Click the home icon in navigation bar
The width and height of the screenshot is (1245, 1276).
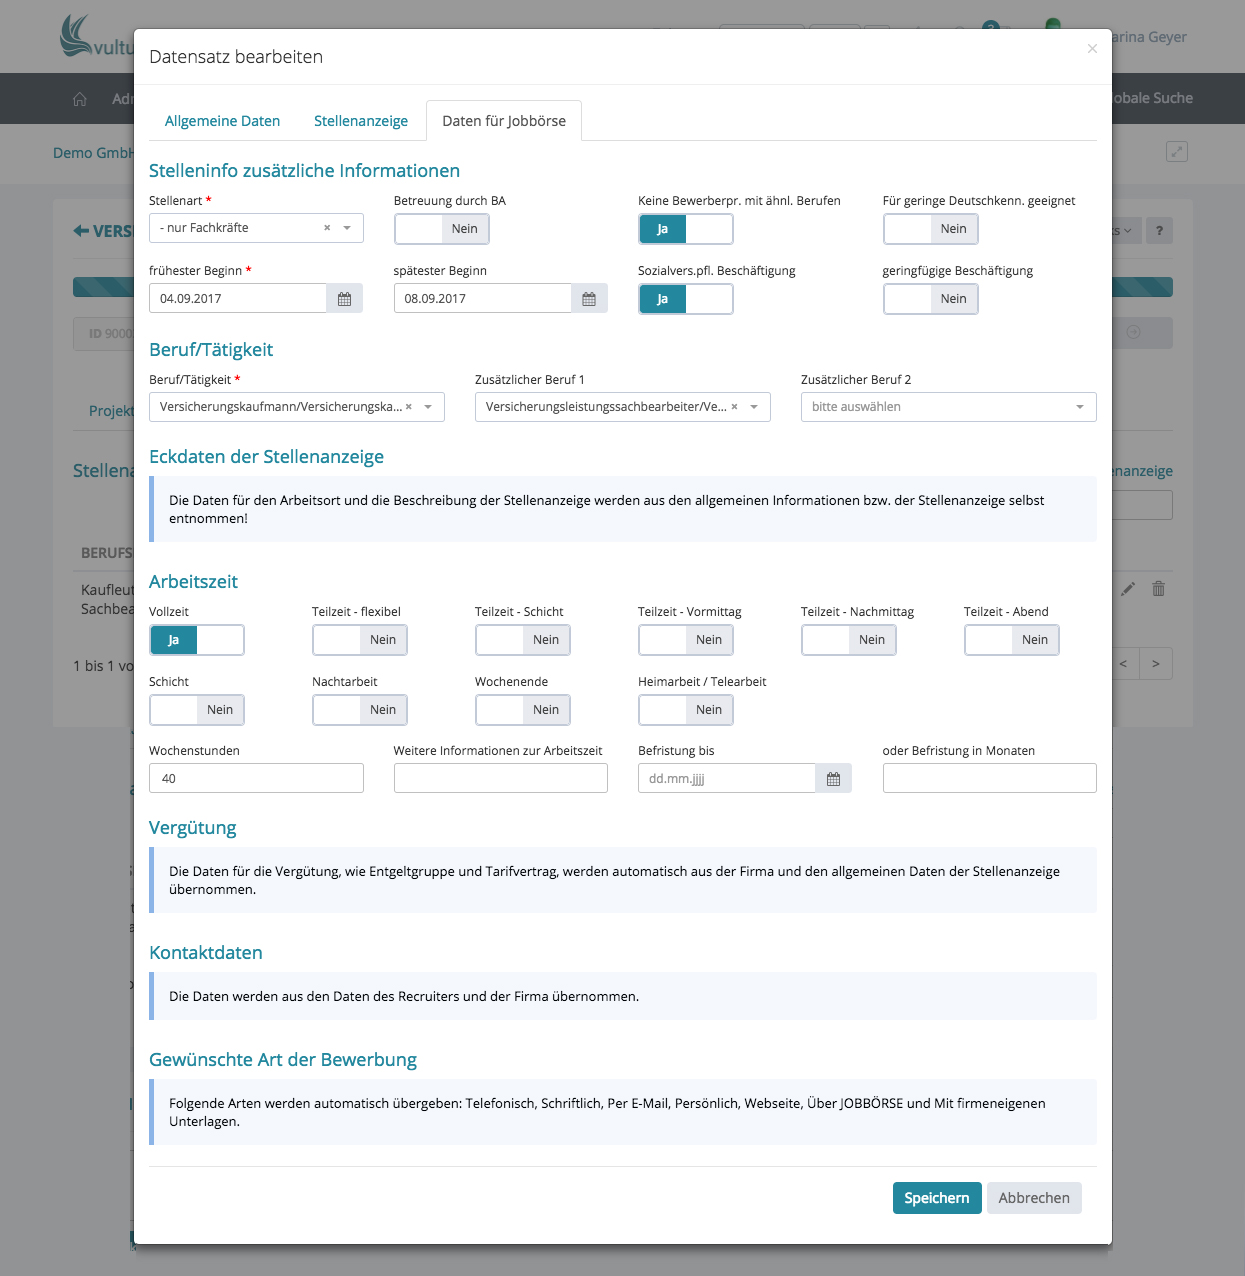[80, 99]
